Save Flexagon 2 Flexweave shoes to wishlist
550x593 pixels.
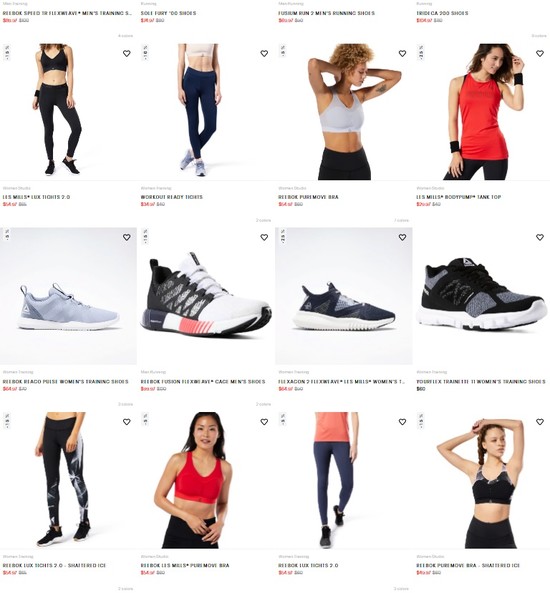[402, 237]
